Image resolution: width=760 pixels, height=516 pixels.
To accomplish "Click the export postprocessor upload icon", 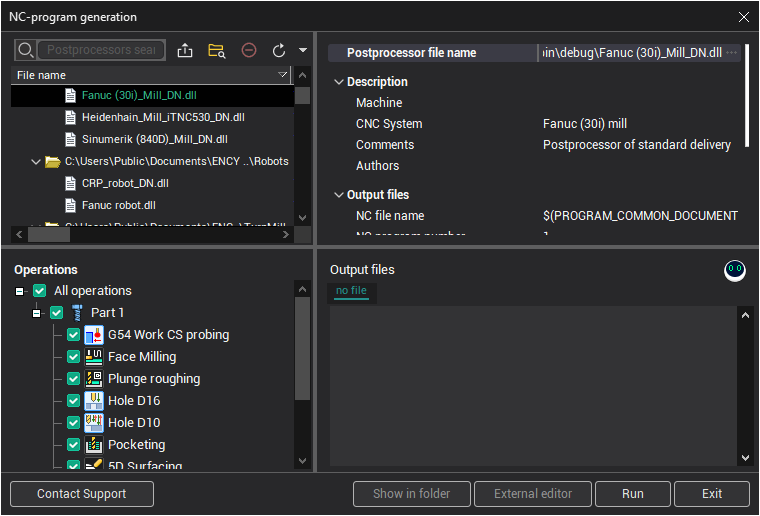I will (x=185, y=50).
